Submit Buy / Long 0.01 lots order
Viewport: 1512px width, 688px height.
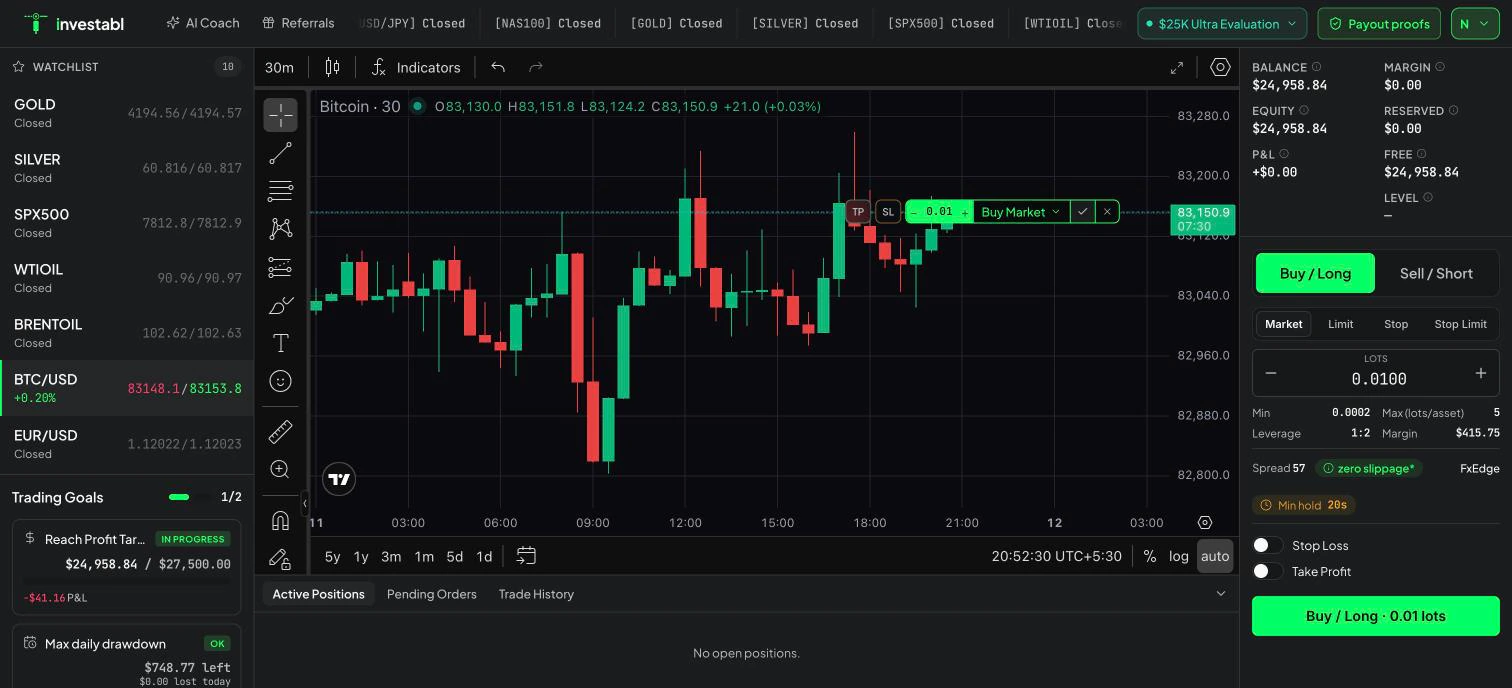[x=1375, y=616]
